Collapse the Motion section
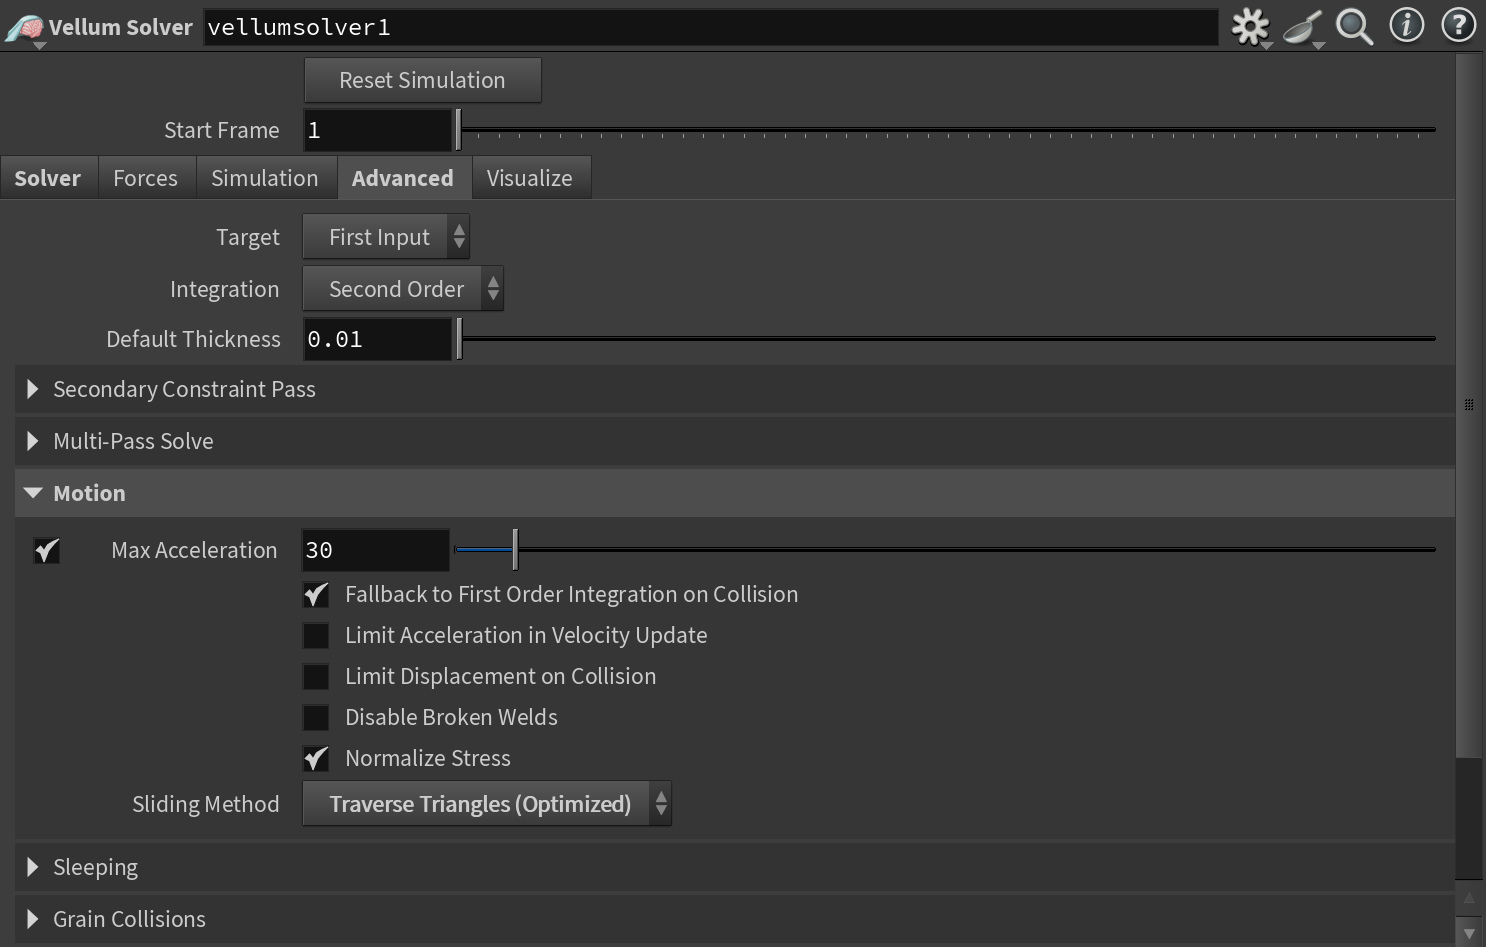1486x947 pixels. pos(735,494)
